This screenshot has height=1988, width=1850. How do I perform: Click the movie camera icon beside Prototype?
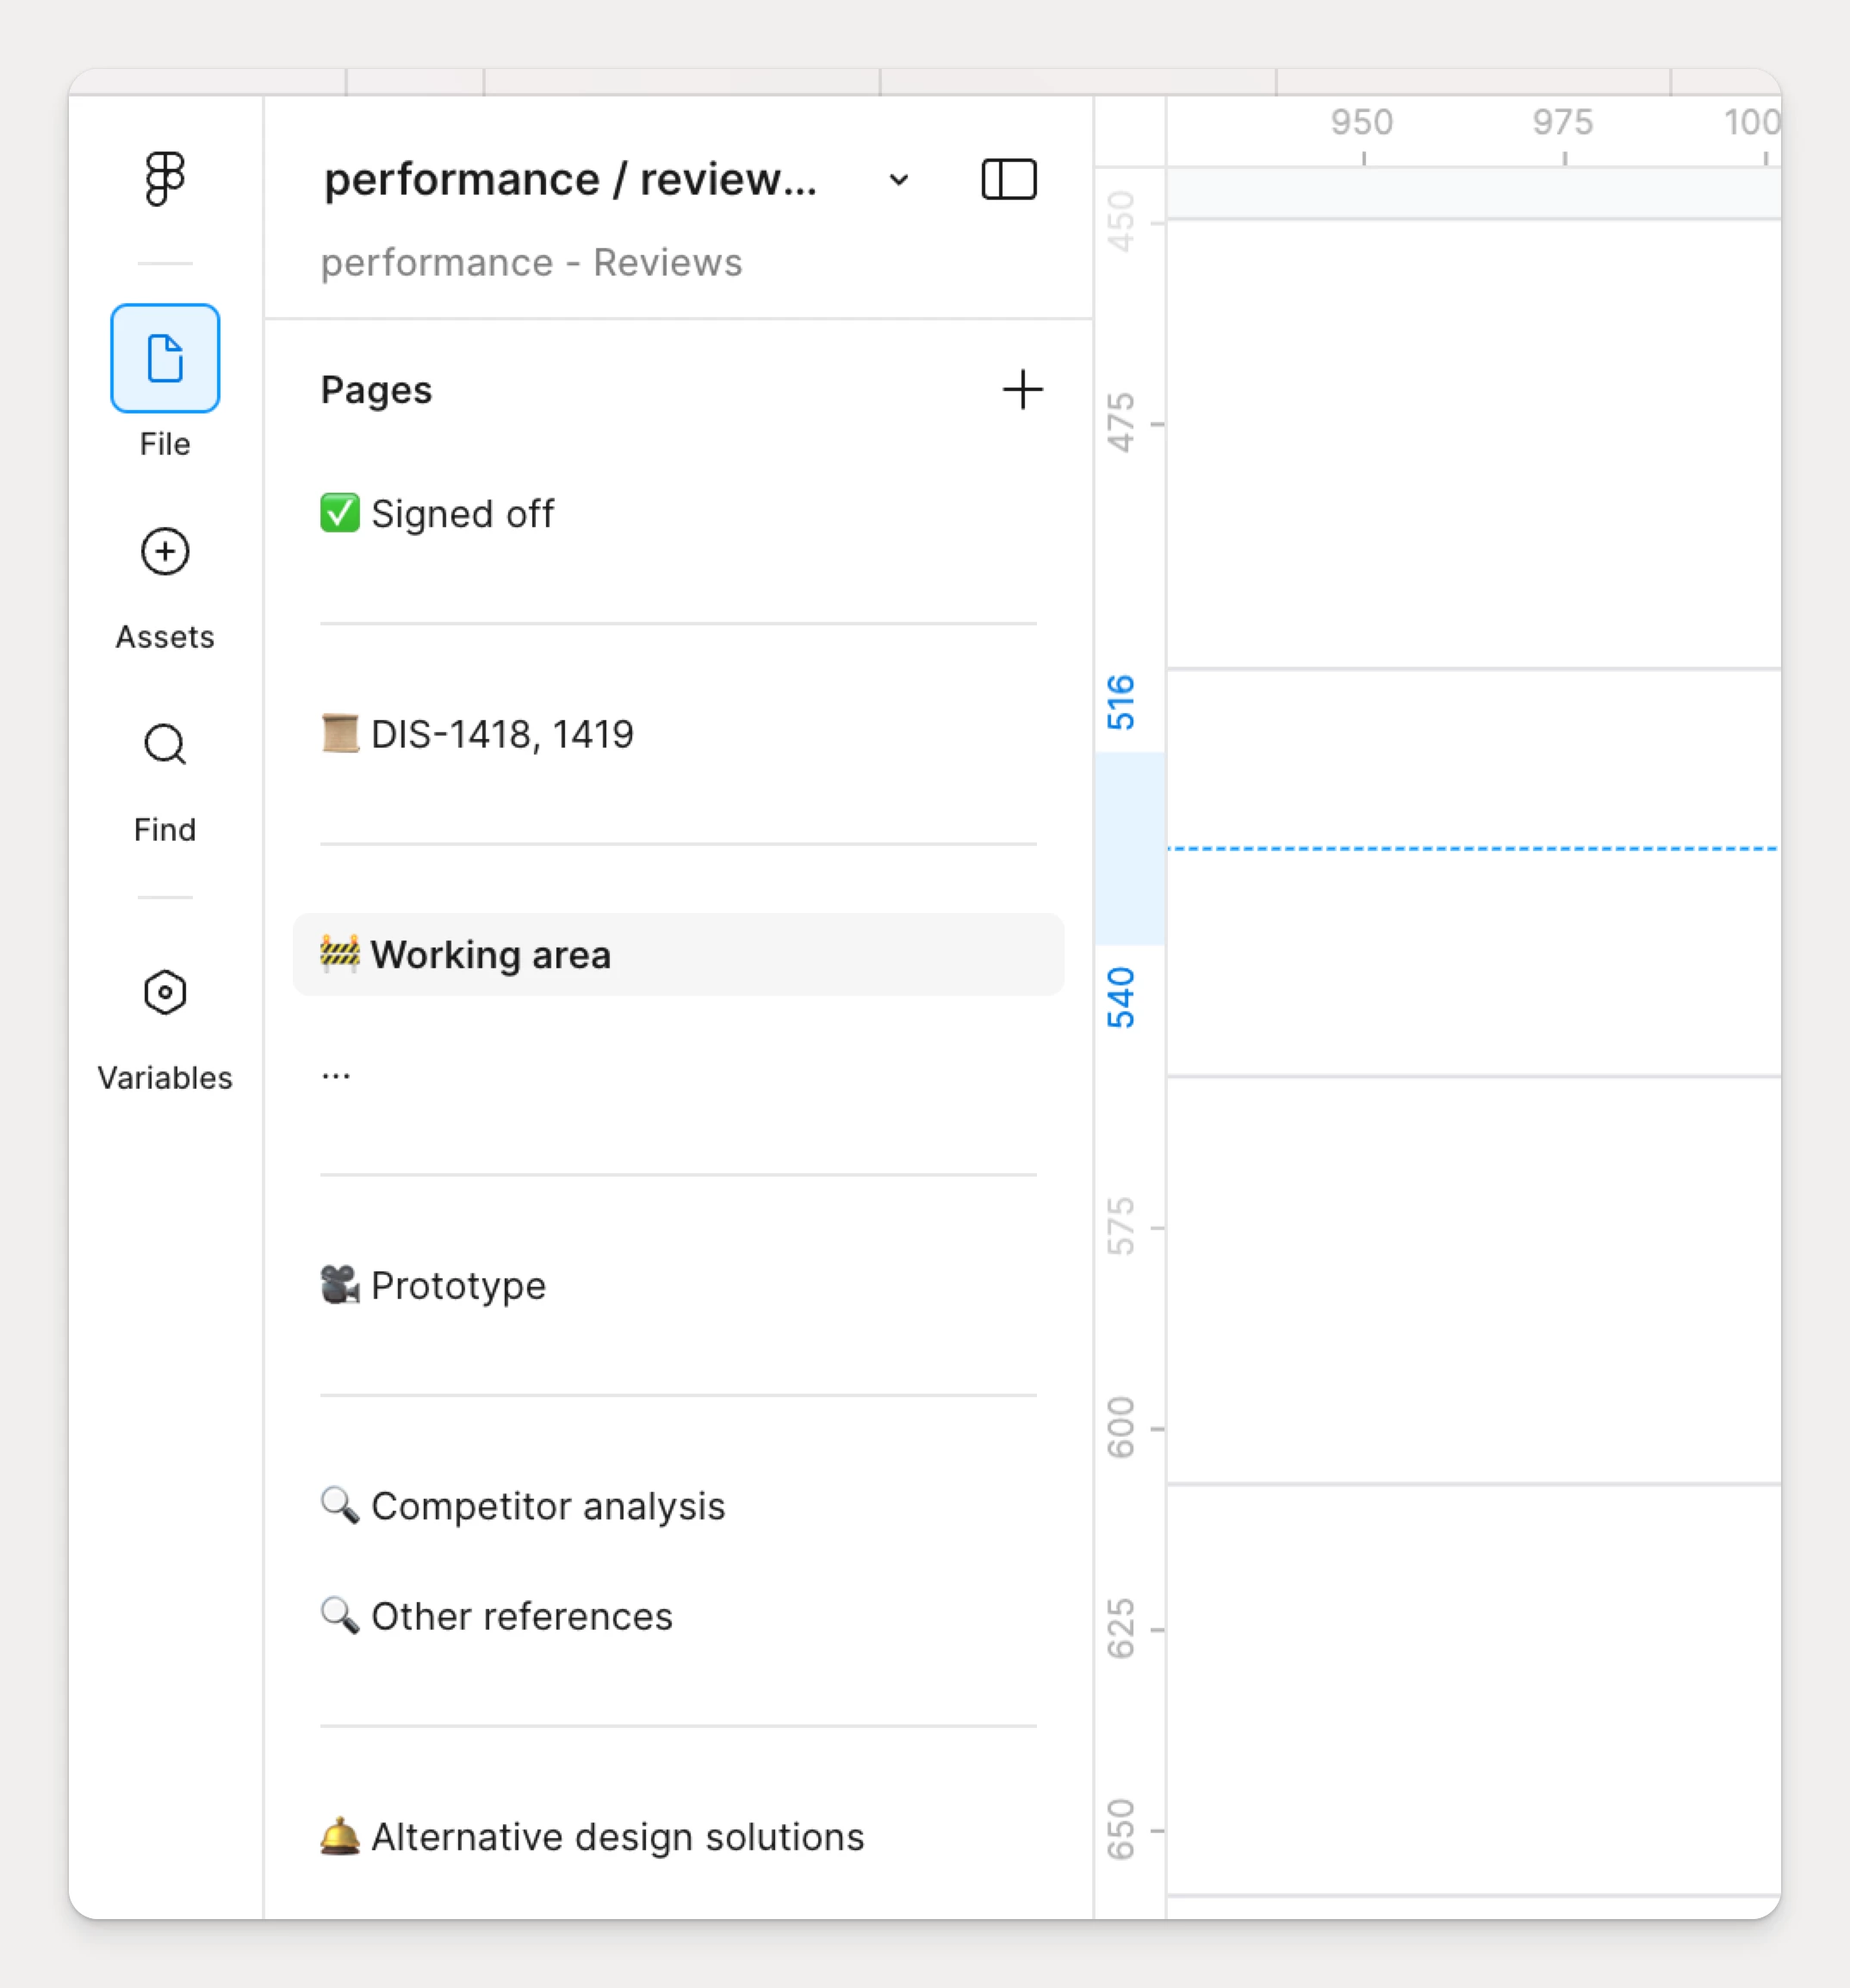click(x=340, y=1285)
